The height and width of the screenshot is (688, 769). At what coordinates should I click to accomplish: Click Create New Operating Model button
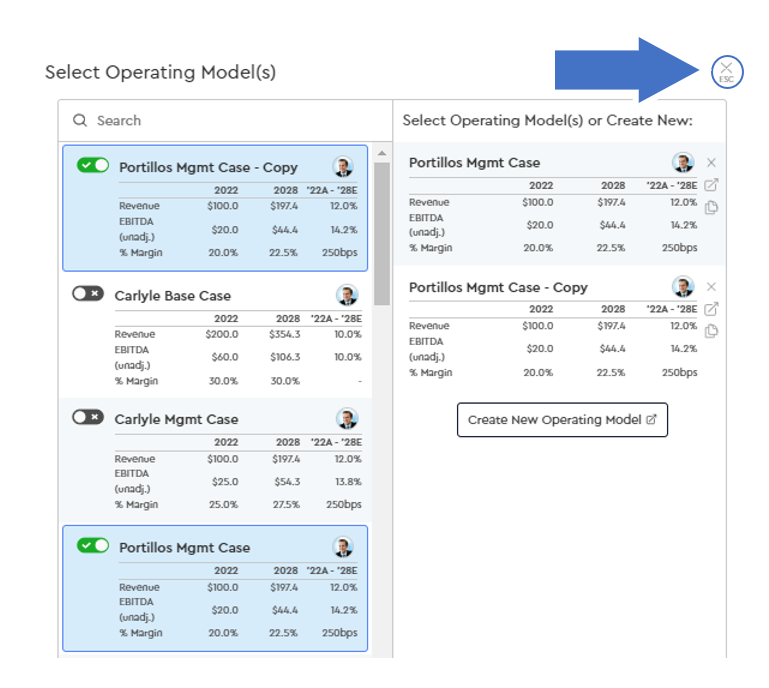click(x=562, y=420)
